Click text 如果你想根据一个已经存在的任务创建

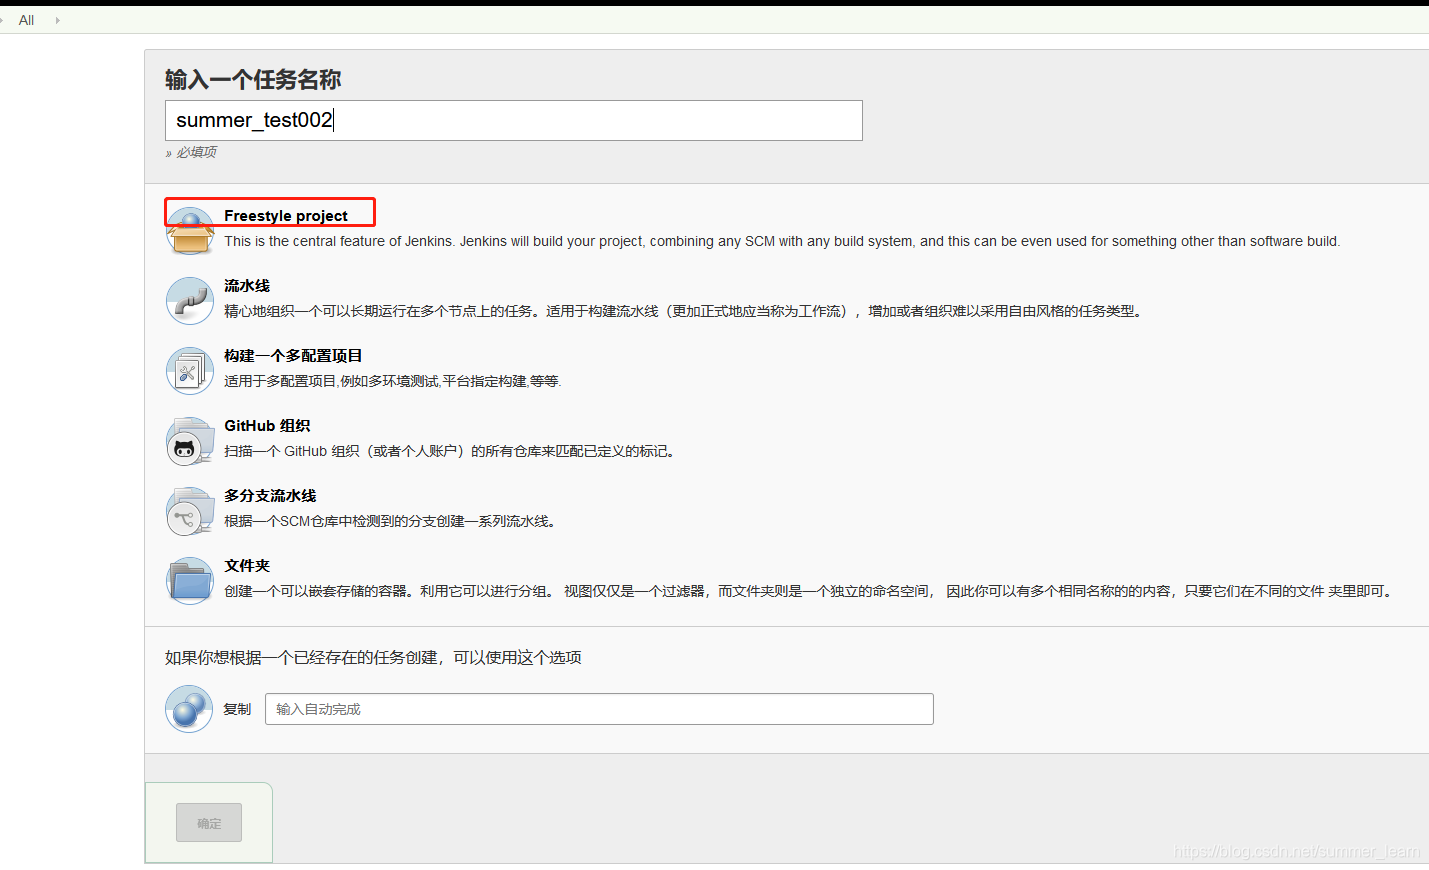pos(373,657)
